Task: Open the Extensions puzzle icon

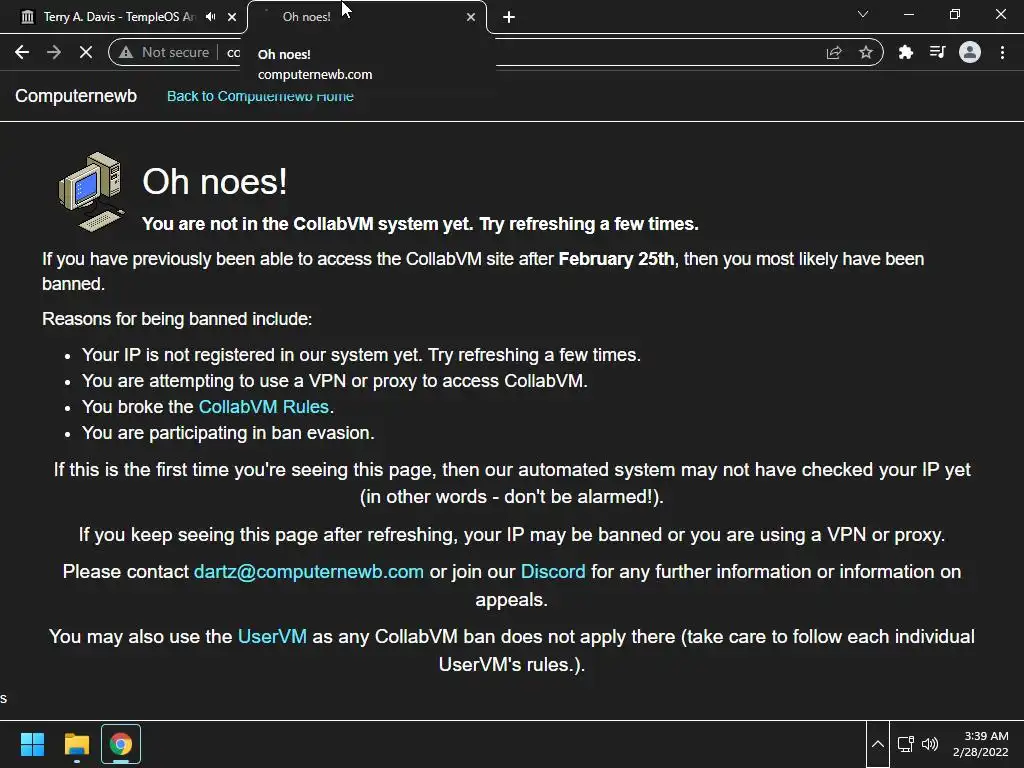Action: click(906, 52)
